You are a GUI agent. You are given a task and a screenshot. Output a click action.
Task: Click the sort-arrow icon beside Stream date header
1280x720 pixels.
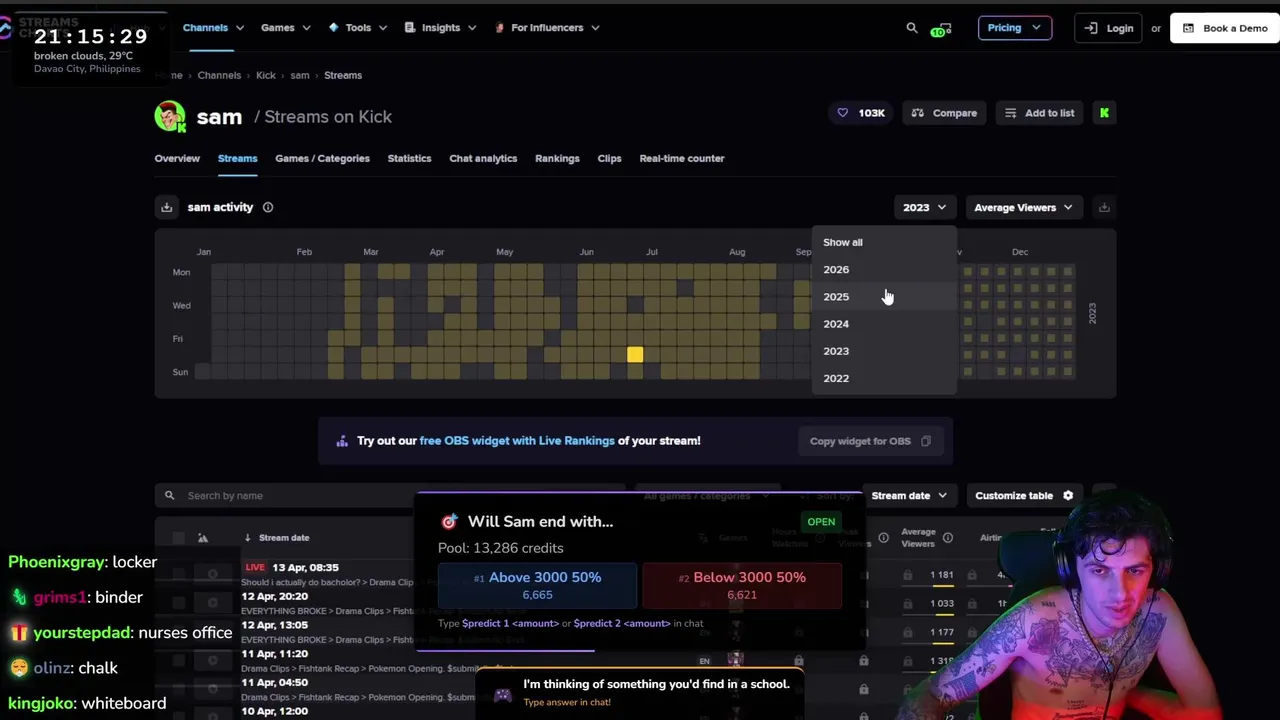(247, 538)
